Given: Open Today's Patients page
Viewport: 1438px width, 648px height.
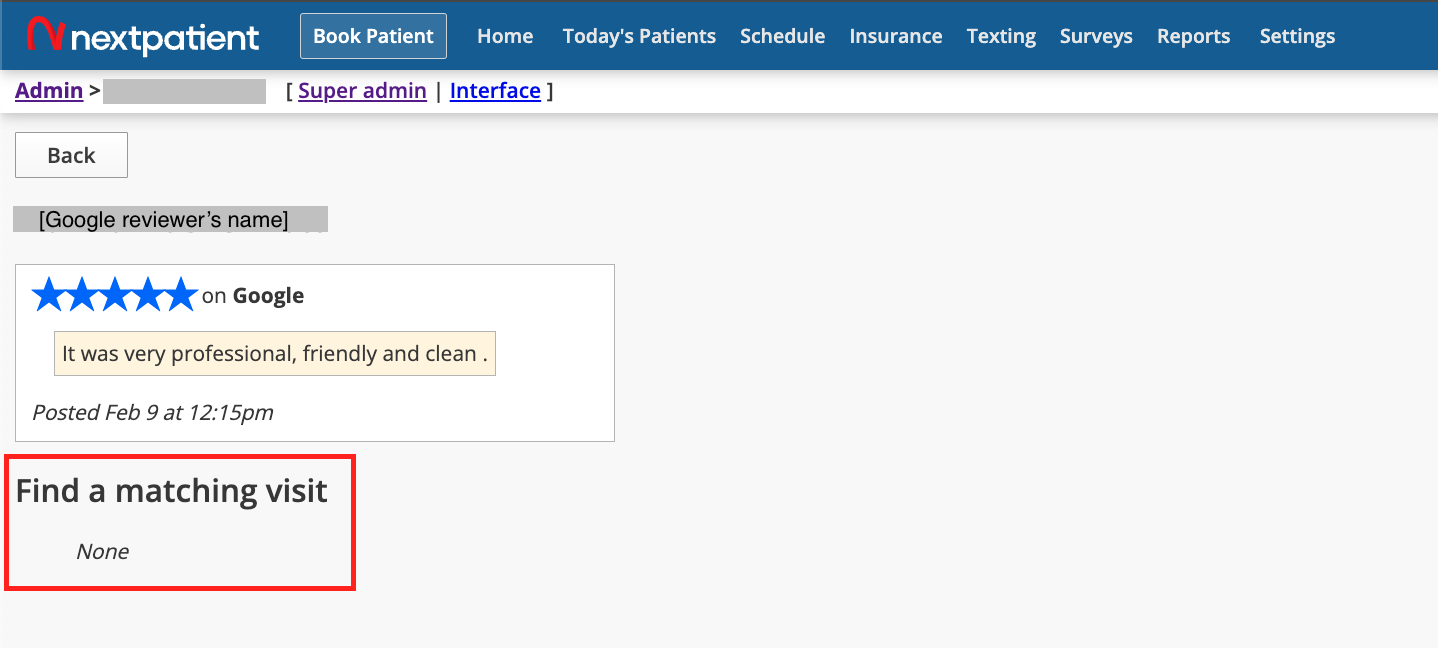Looking at the screenshot, I should click(x=639, y=36).
